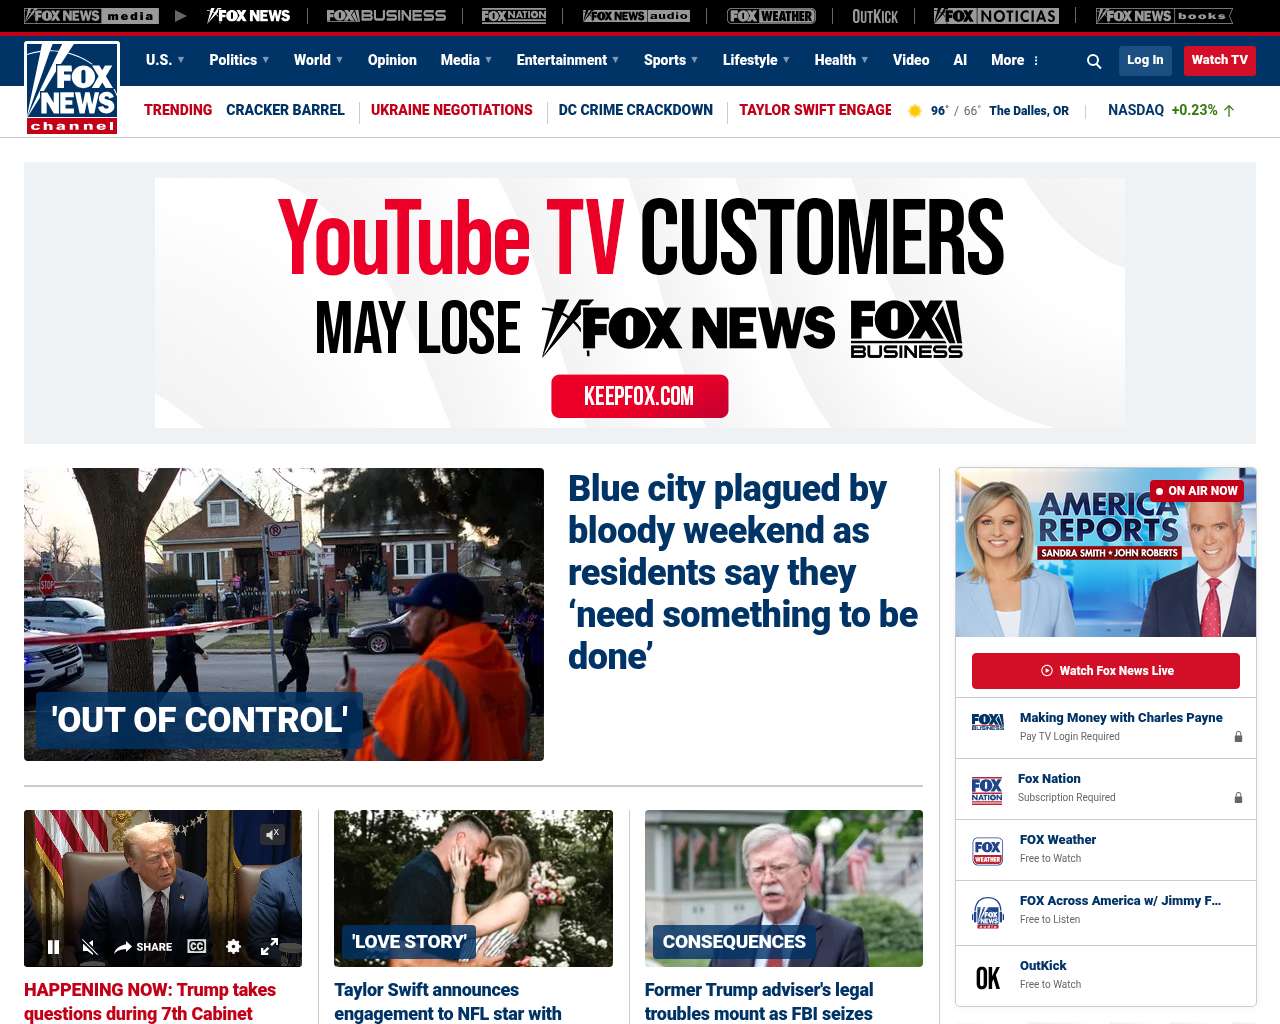Image resolution: width=1280 pixels, height=1024 pixels.
Task: Open Blue city bloody weekend headline
Action: (x=743, y=572)
